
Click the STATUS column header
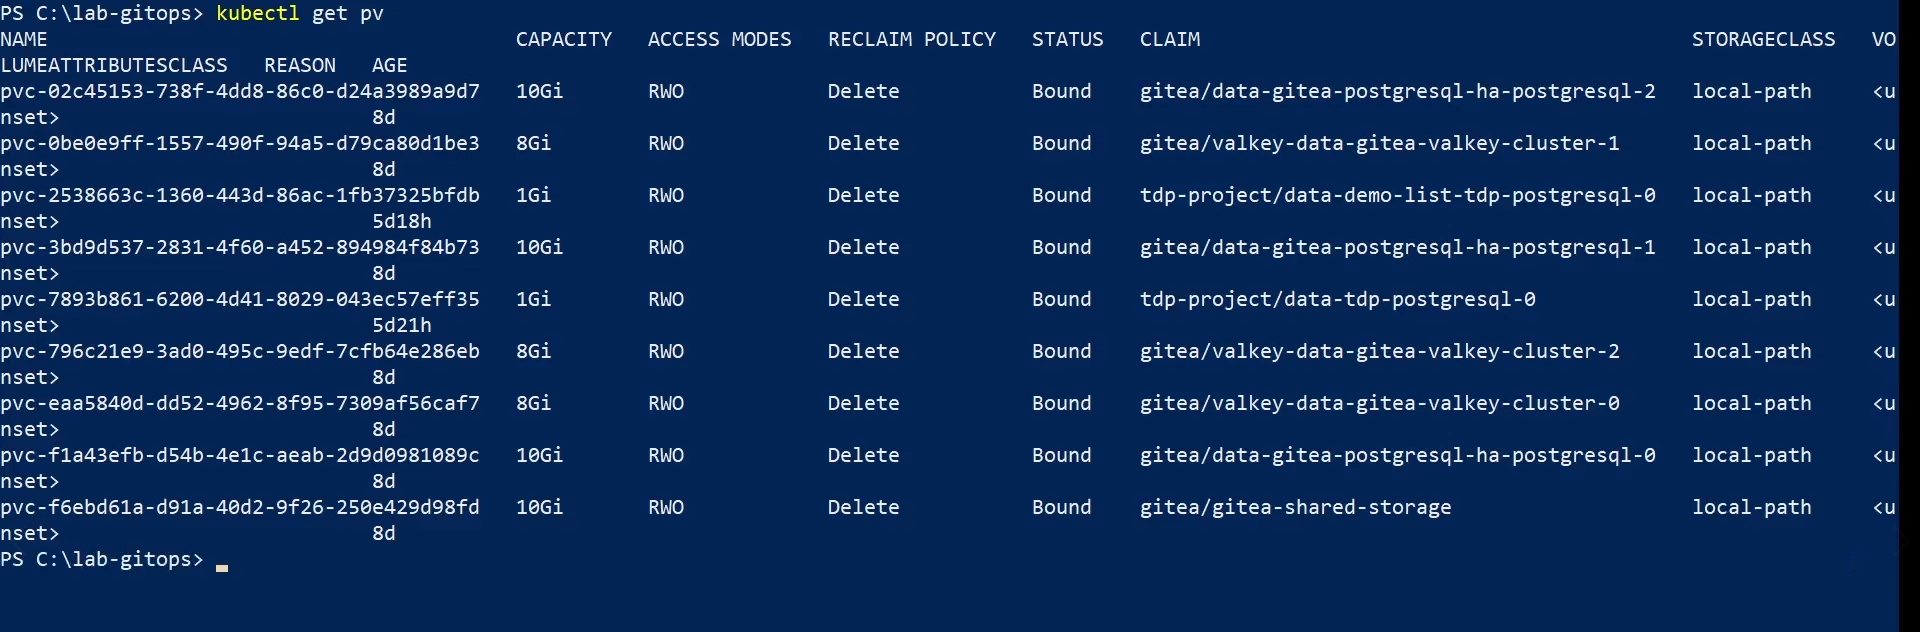(1067, 39)
